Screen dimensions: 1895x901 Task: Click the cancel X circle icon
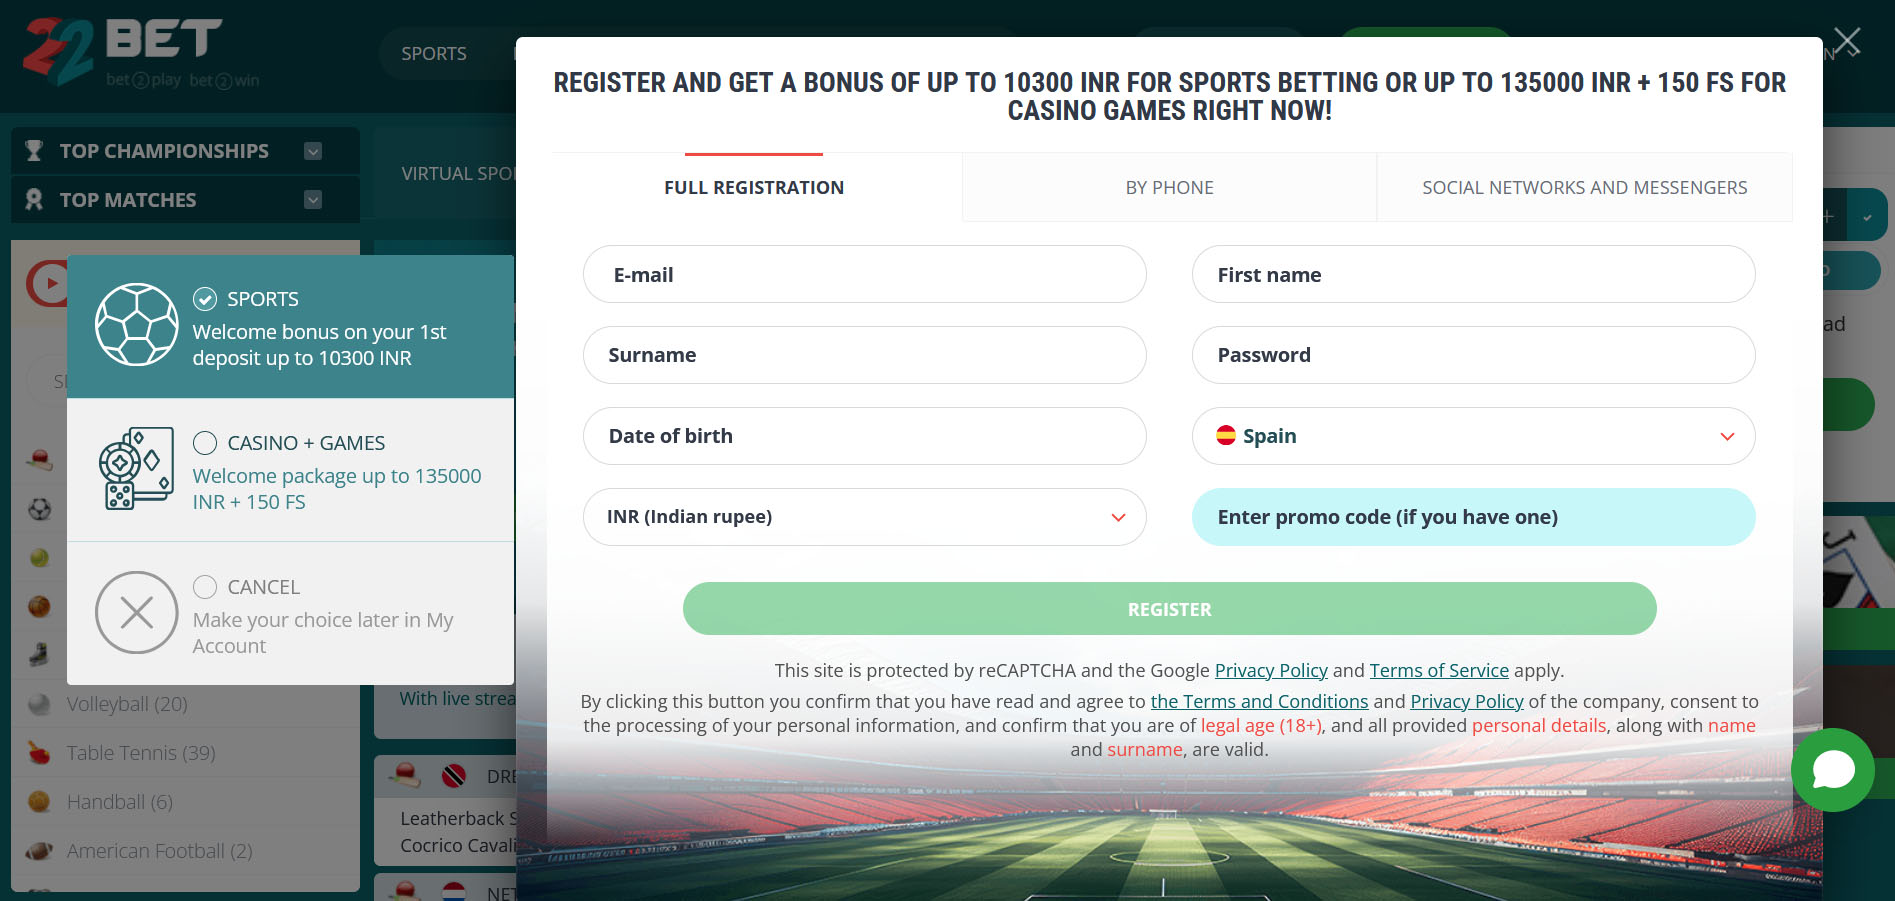137,612
